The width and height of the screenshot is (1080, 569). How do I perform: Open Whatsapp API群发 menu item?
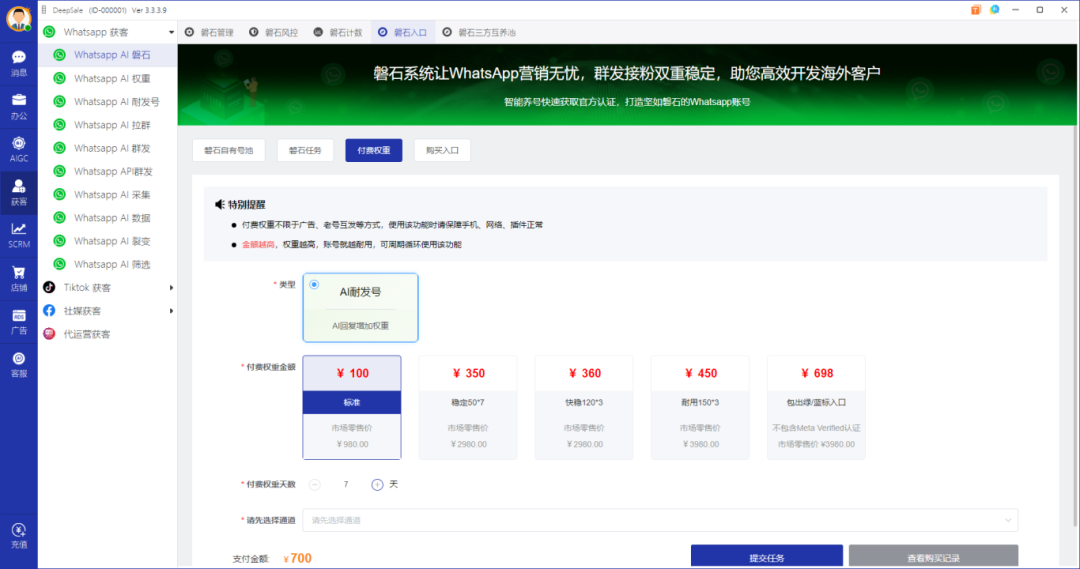108,171
